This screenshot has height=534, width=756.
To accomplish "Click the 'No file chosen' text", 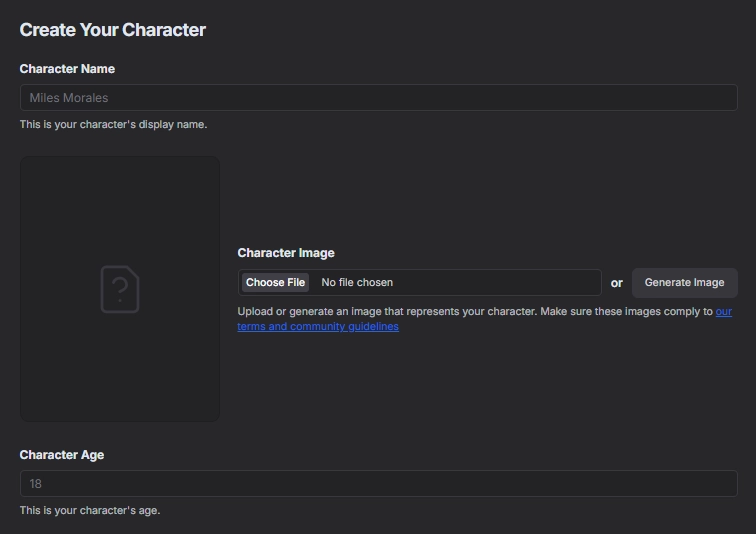I will click(357, 282).
